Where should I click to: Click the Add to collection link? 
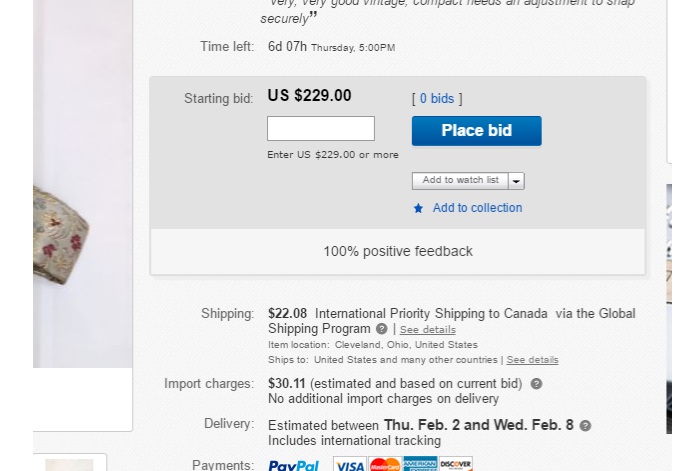coord(477,208)
